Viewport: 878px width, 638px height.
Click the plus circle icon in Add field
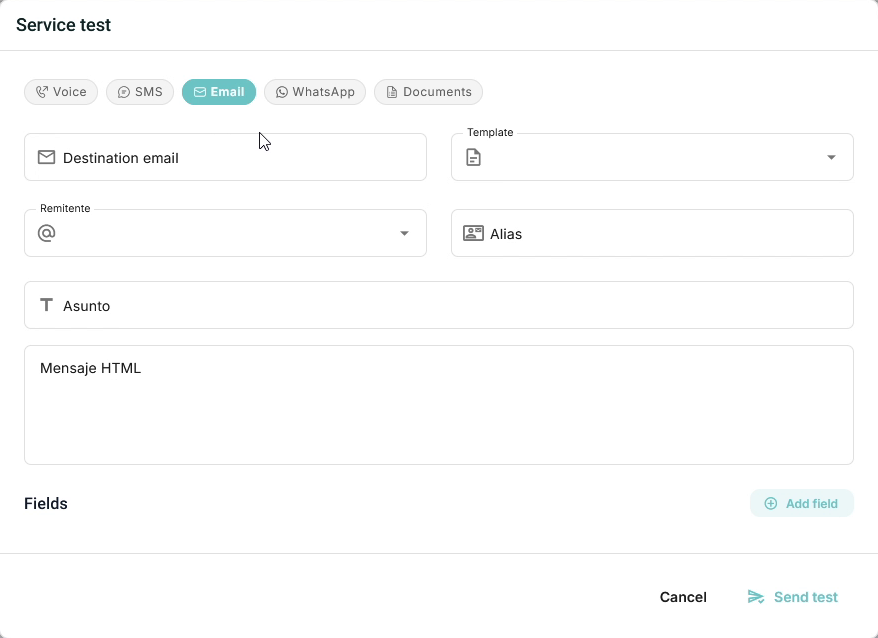[x=771, y=504]
